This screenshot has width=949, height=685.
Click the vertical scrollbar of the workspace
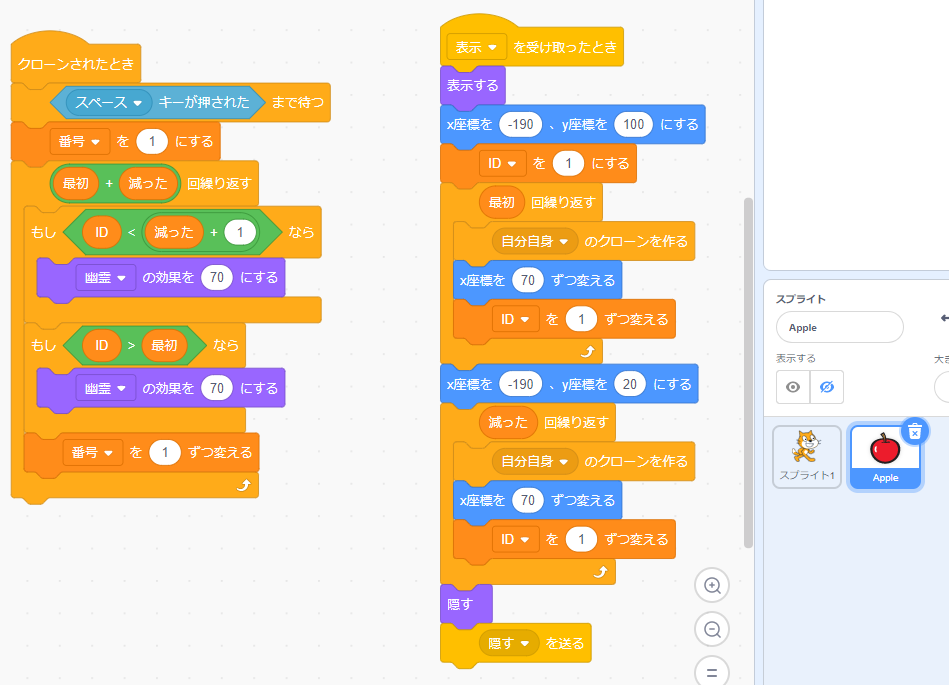pyautogui.click(x=747, y=370)
